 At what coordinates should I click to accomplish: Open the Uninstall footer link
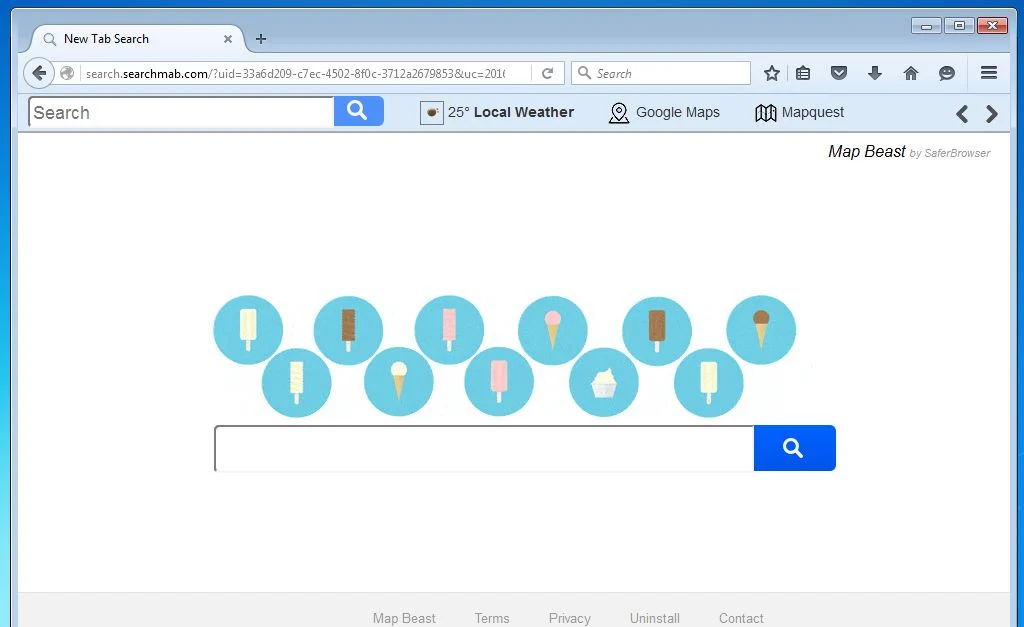coord(654,618)
